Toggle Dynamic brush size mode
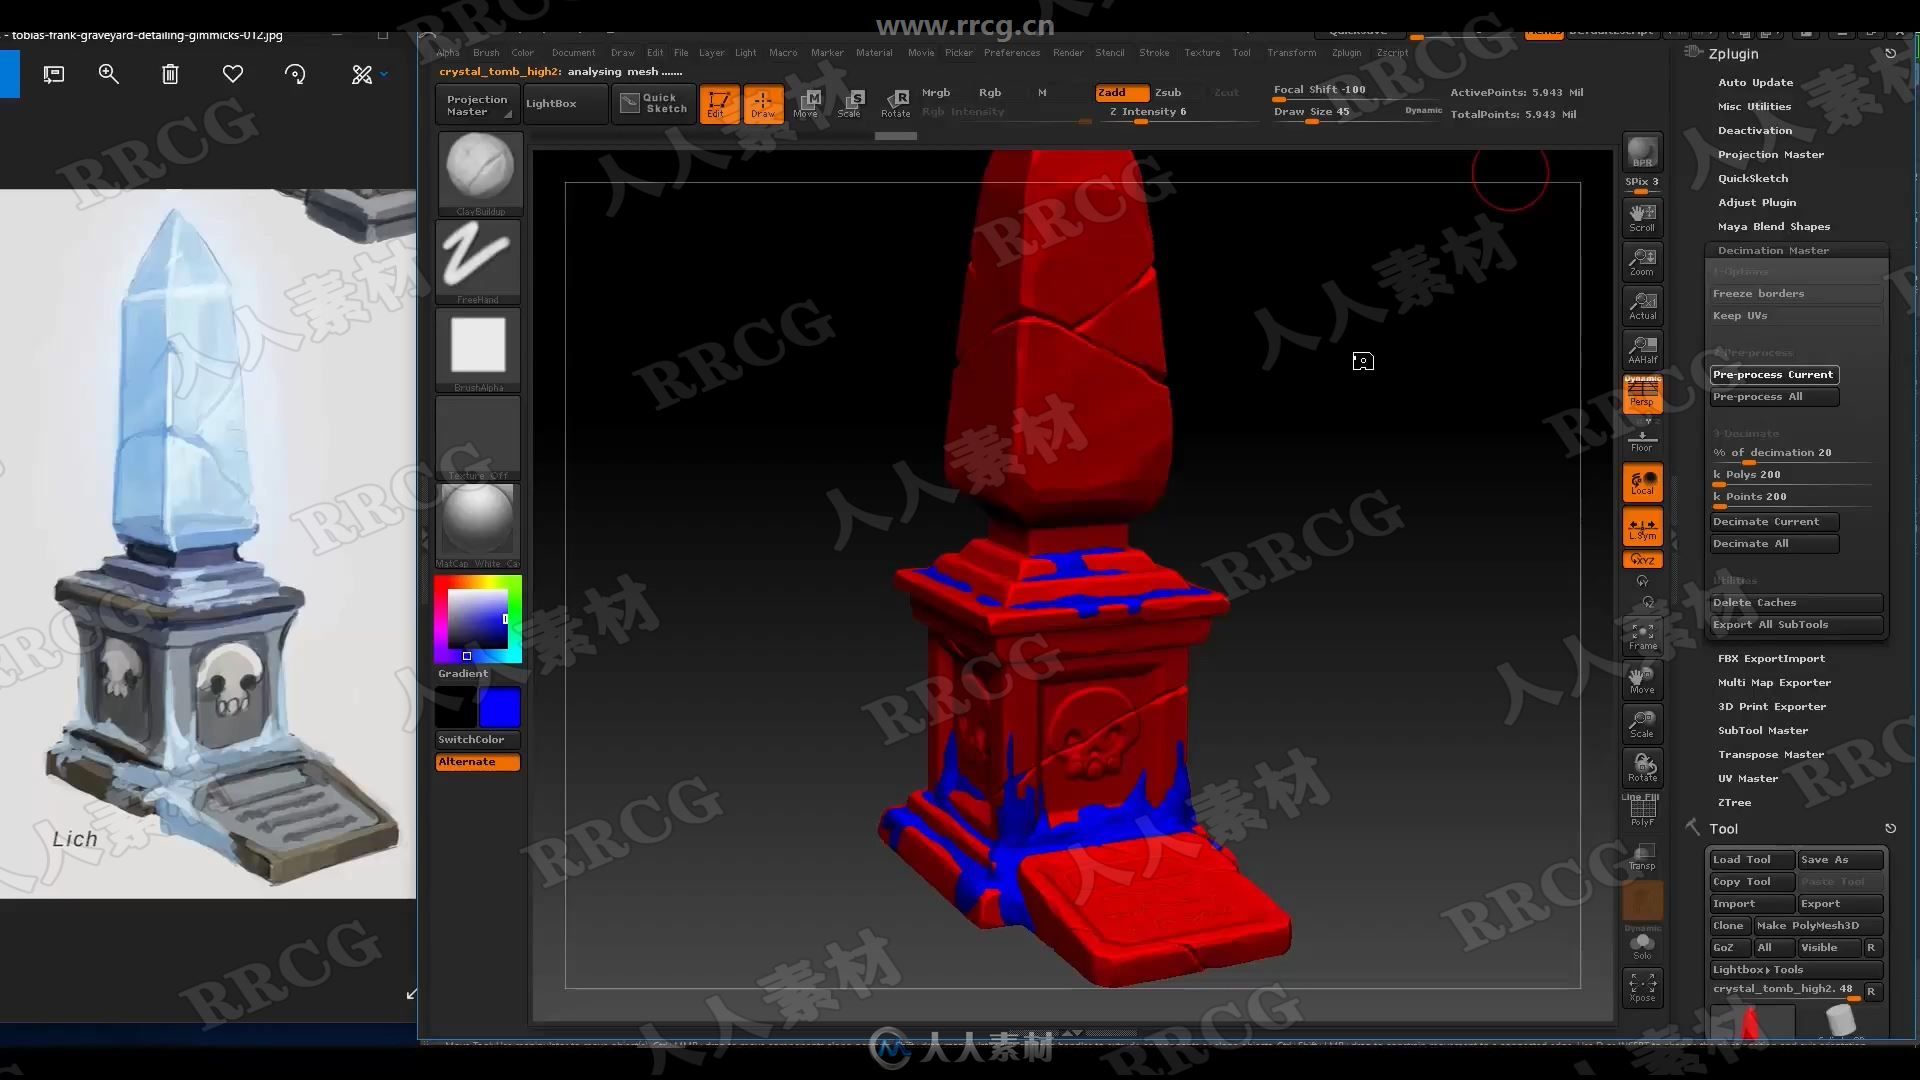Viewport: 1920px width, 1080px height. coord(1423,109)
